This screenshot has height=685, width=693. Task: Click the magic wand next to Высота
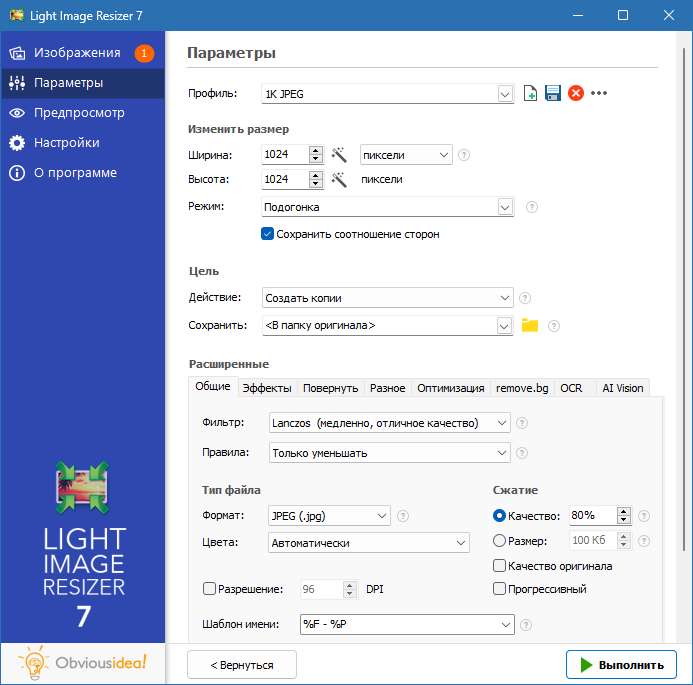click(x=339, y=179)
